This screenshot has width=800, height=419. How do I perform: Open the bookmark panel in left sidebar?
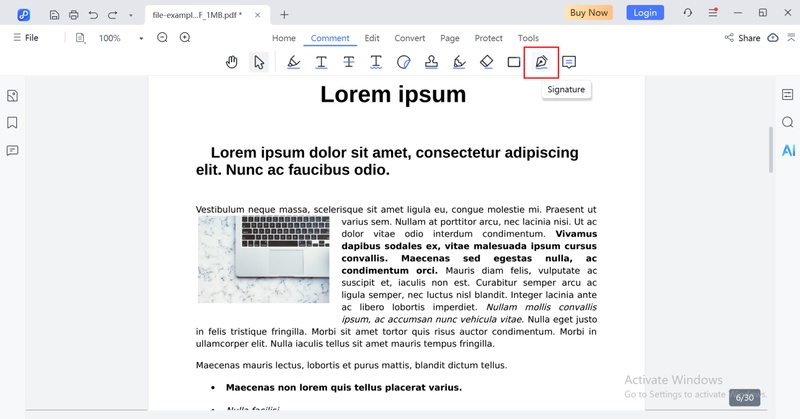pos(13,123)
